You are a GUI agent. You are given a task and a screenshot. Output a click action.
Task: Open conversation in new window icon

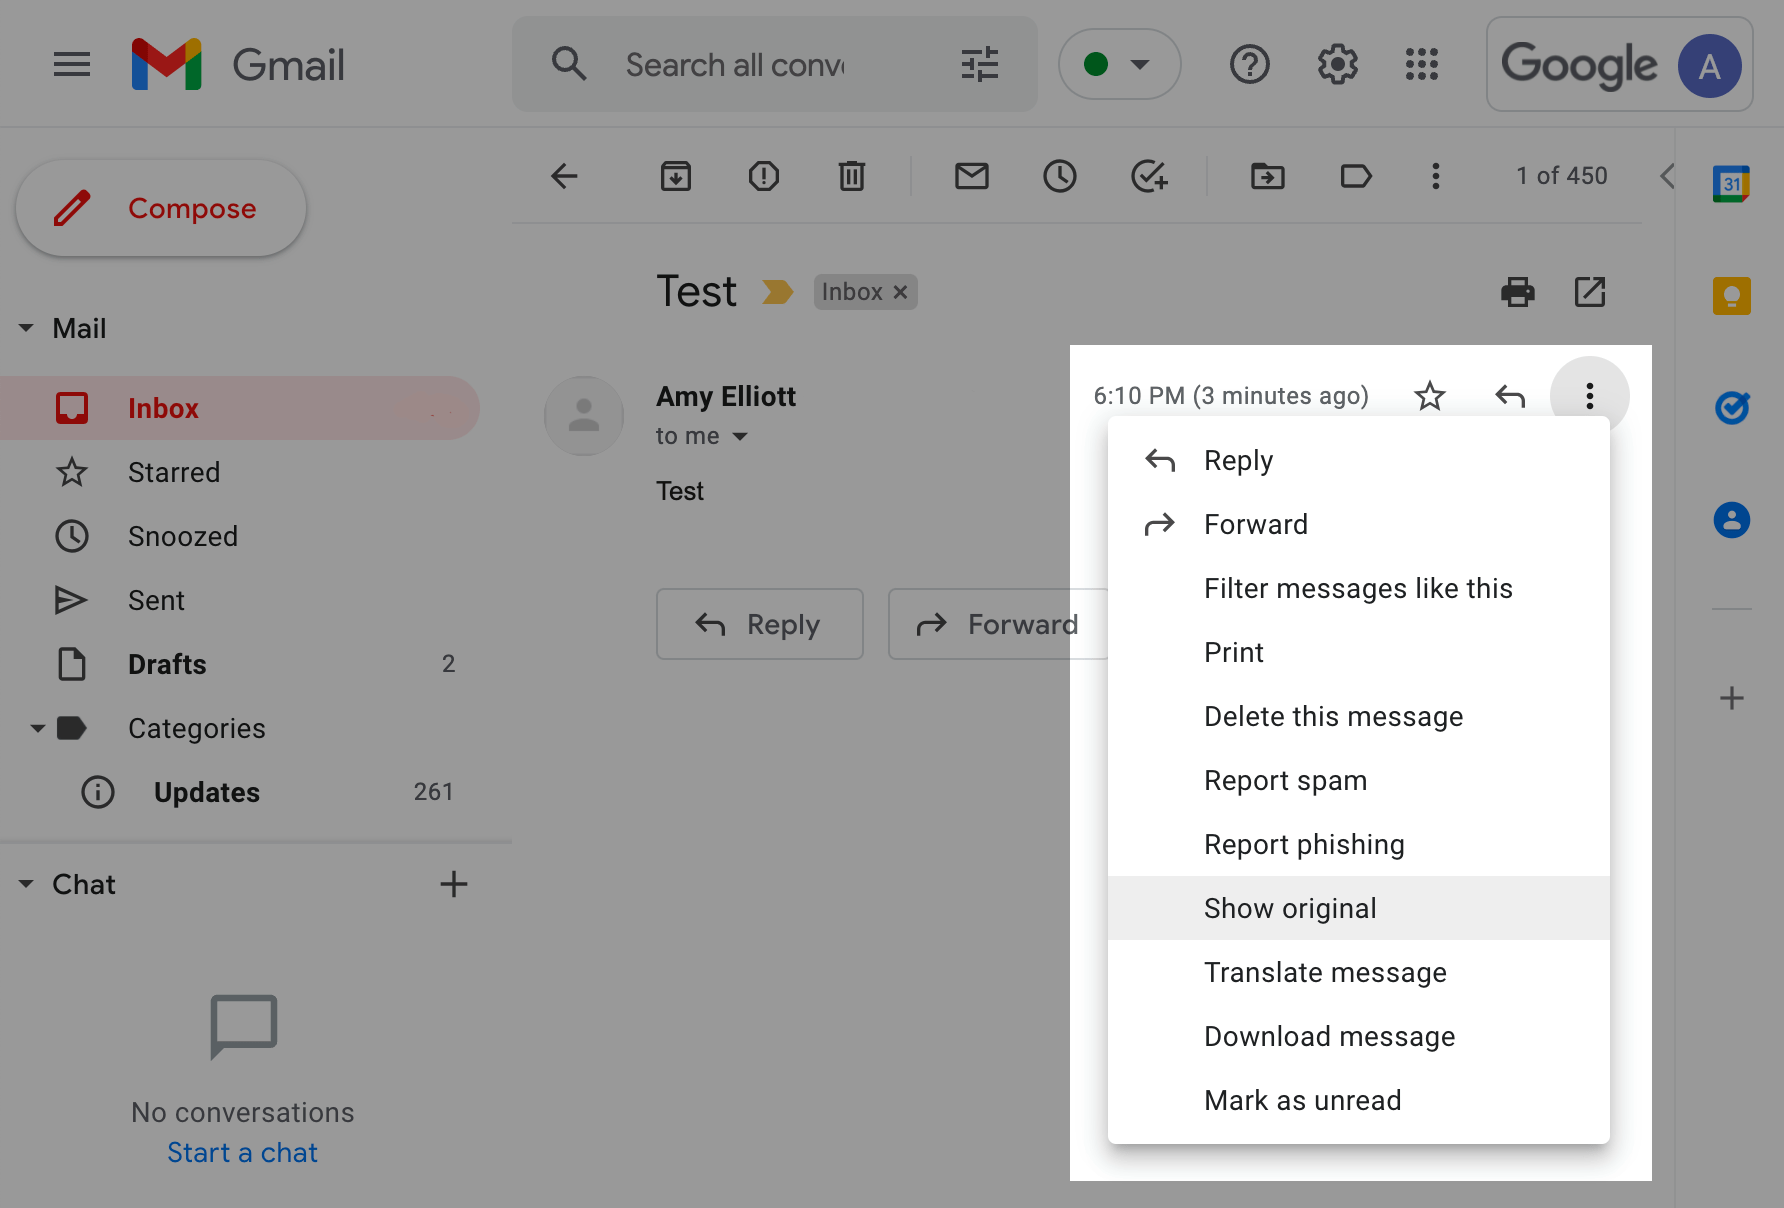pyautogui.click(x=1590, y=292)
